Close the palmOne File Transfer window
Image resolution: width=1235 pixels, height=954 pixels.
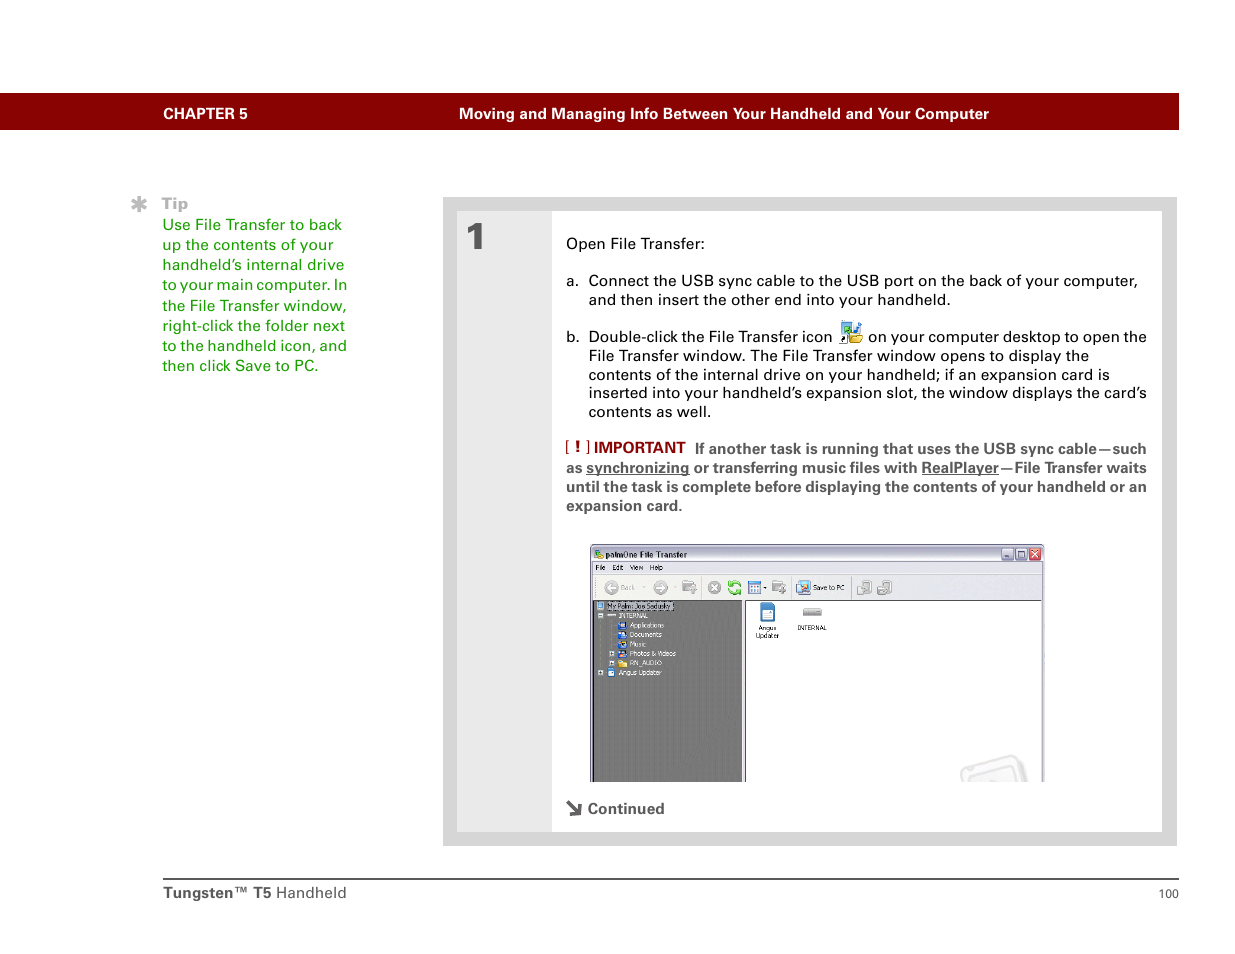click(1035, 554)
